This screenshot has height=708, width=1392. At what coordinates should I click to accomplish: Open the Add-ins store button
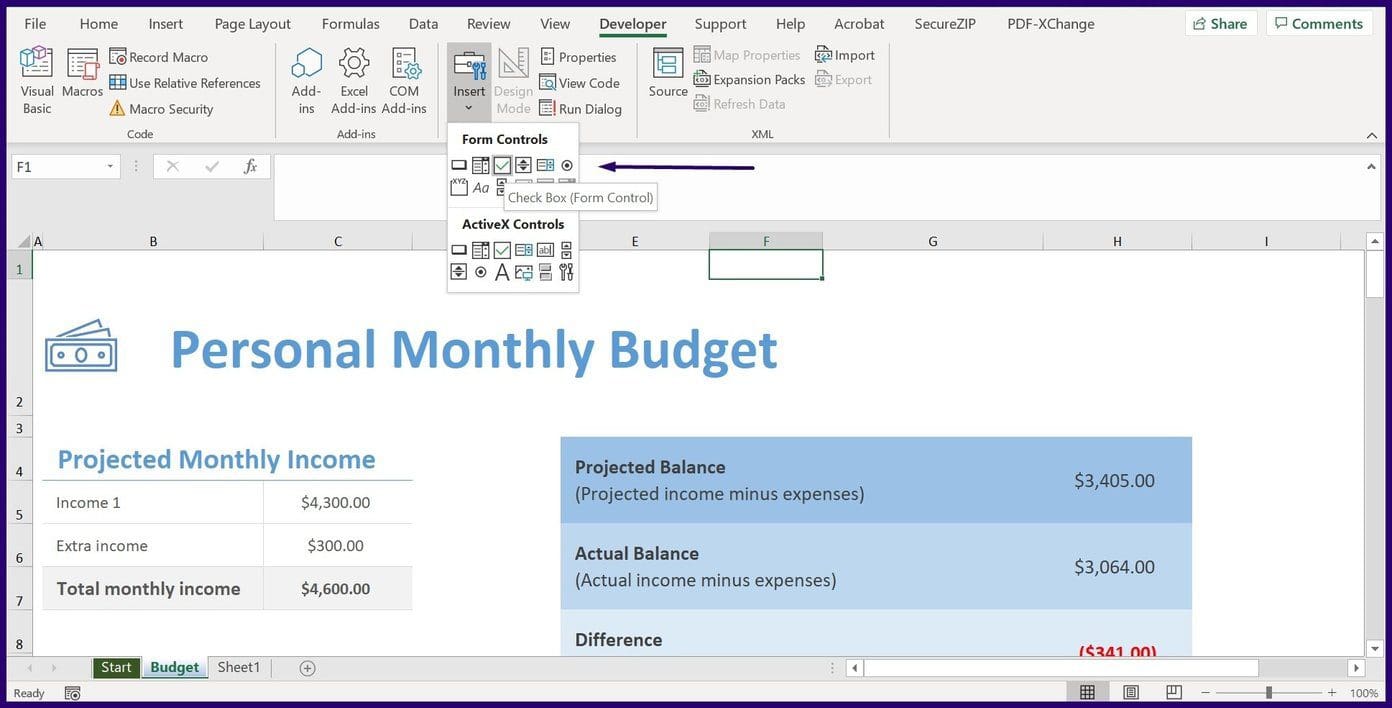pyautogui.click(x=306, y=81)
